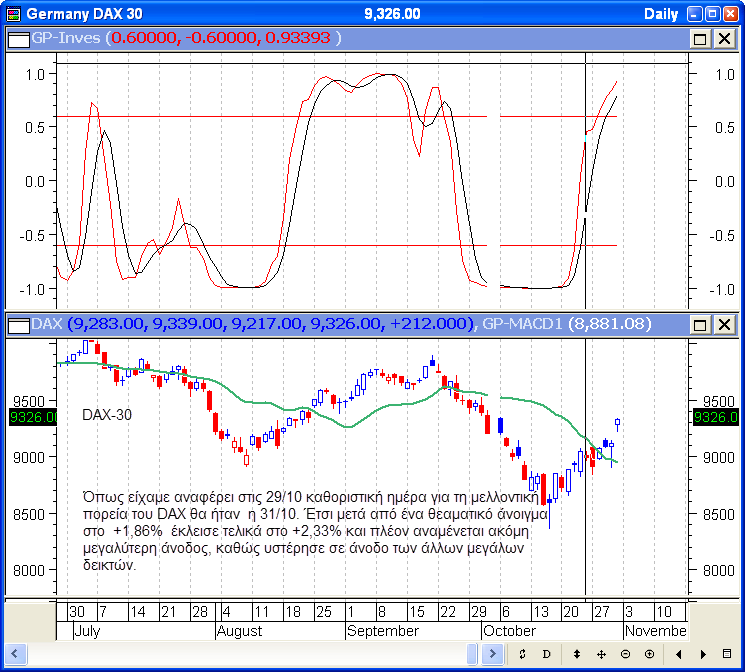Click the zoom in plus icon
This screenshot has height=672, width=745.
[650, 653]
